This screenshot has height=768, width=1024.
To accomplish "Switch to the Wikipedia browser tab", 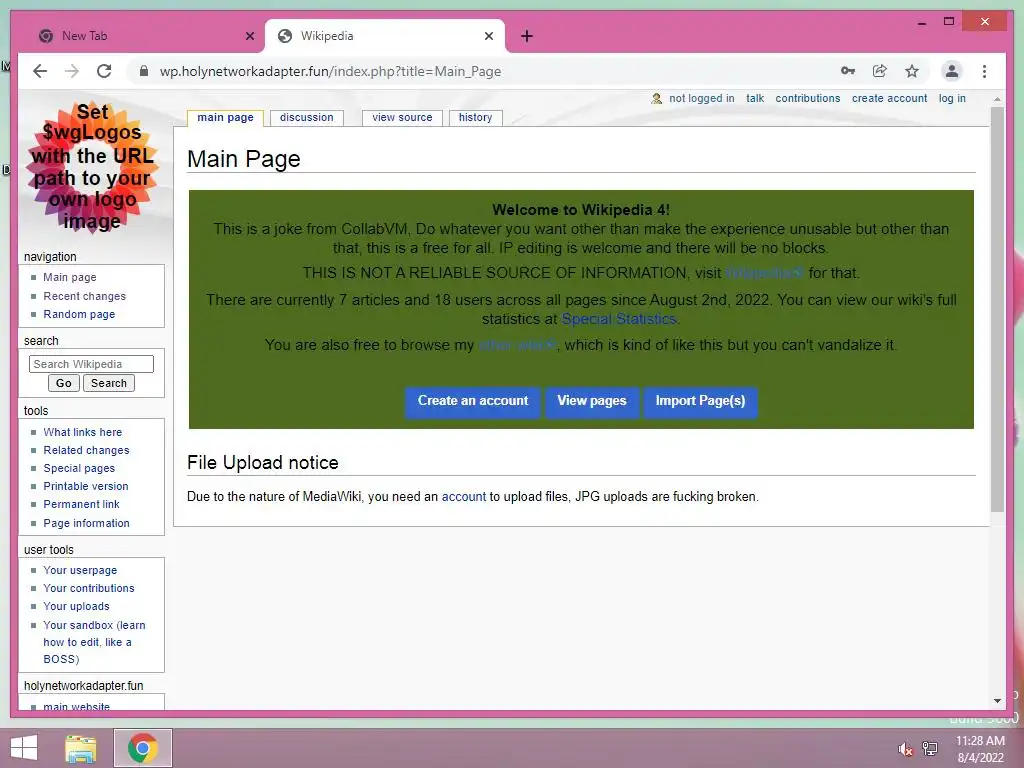I will pos(385,36).
